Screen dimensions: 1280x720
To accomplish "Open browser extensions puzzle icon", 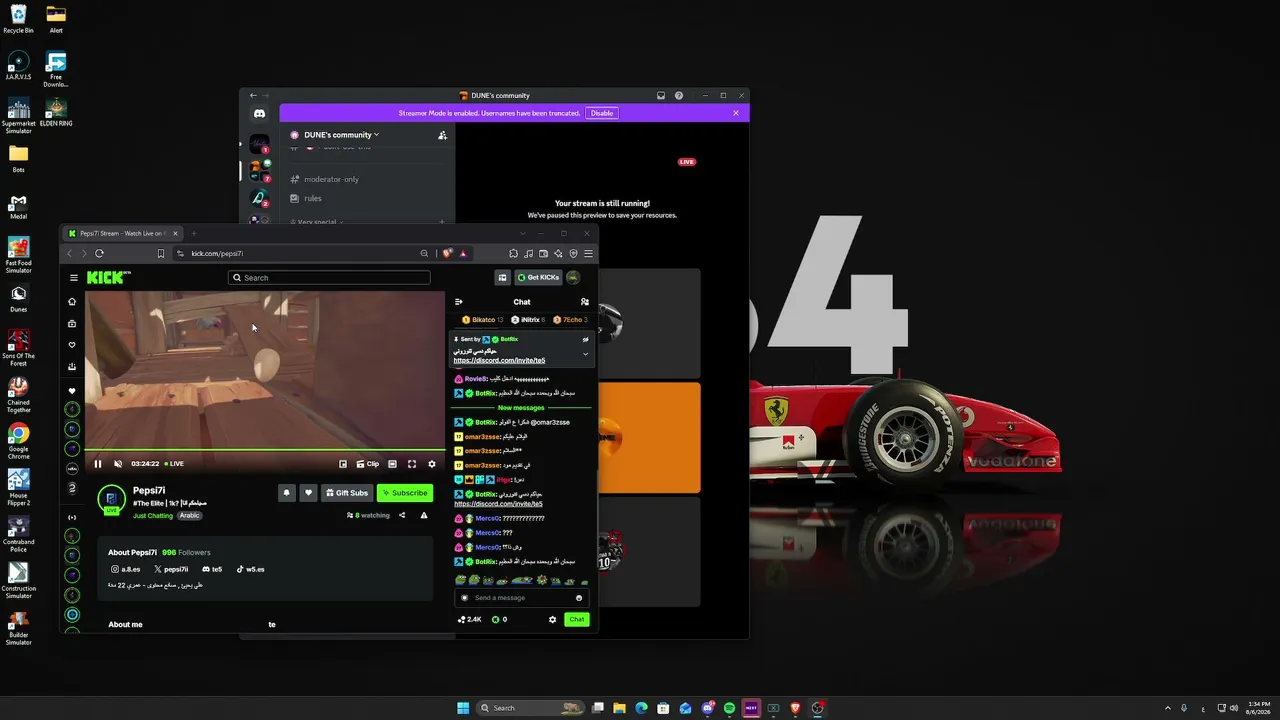I will point(513,254).
